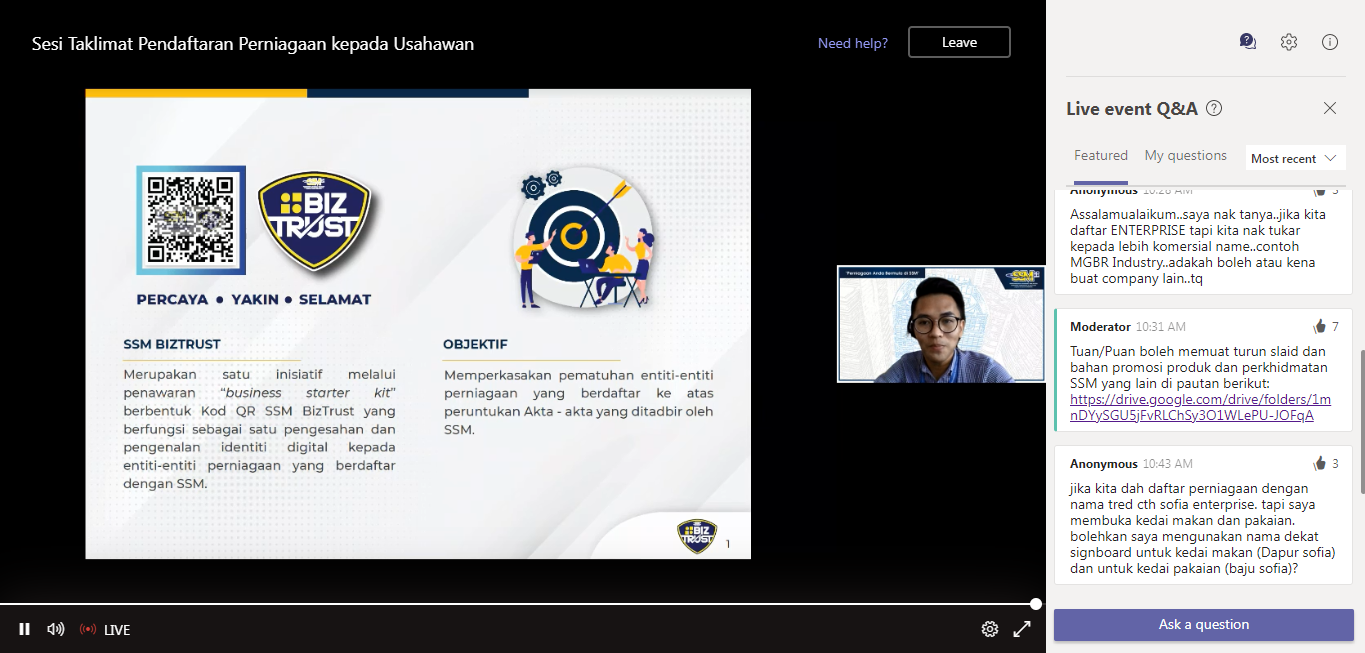This screenshot has height=653, width=1365.
Task: Close the Live event Q&A panel
Action: [1329, 109]
